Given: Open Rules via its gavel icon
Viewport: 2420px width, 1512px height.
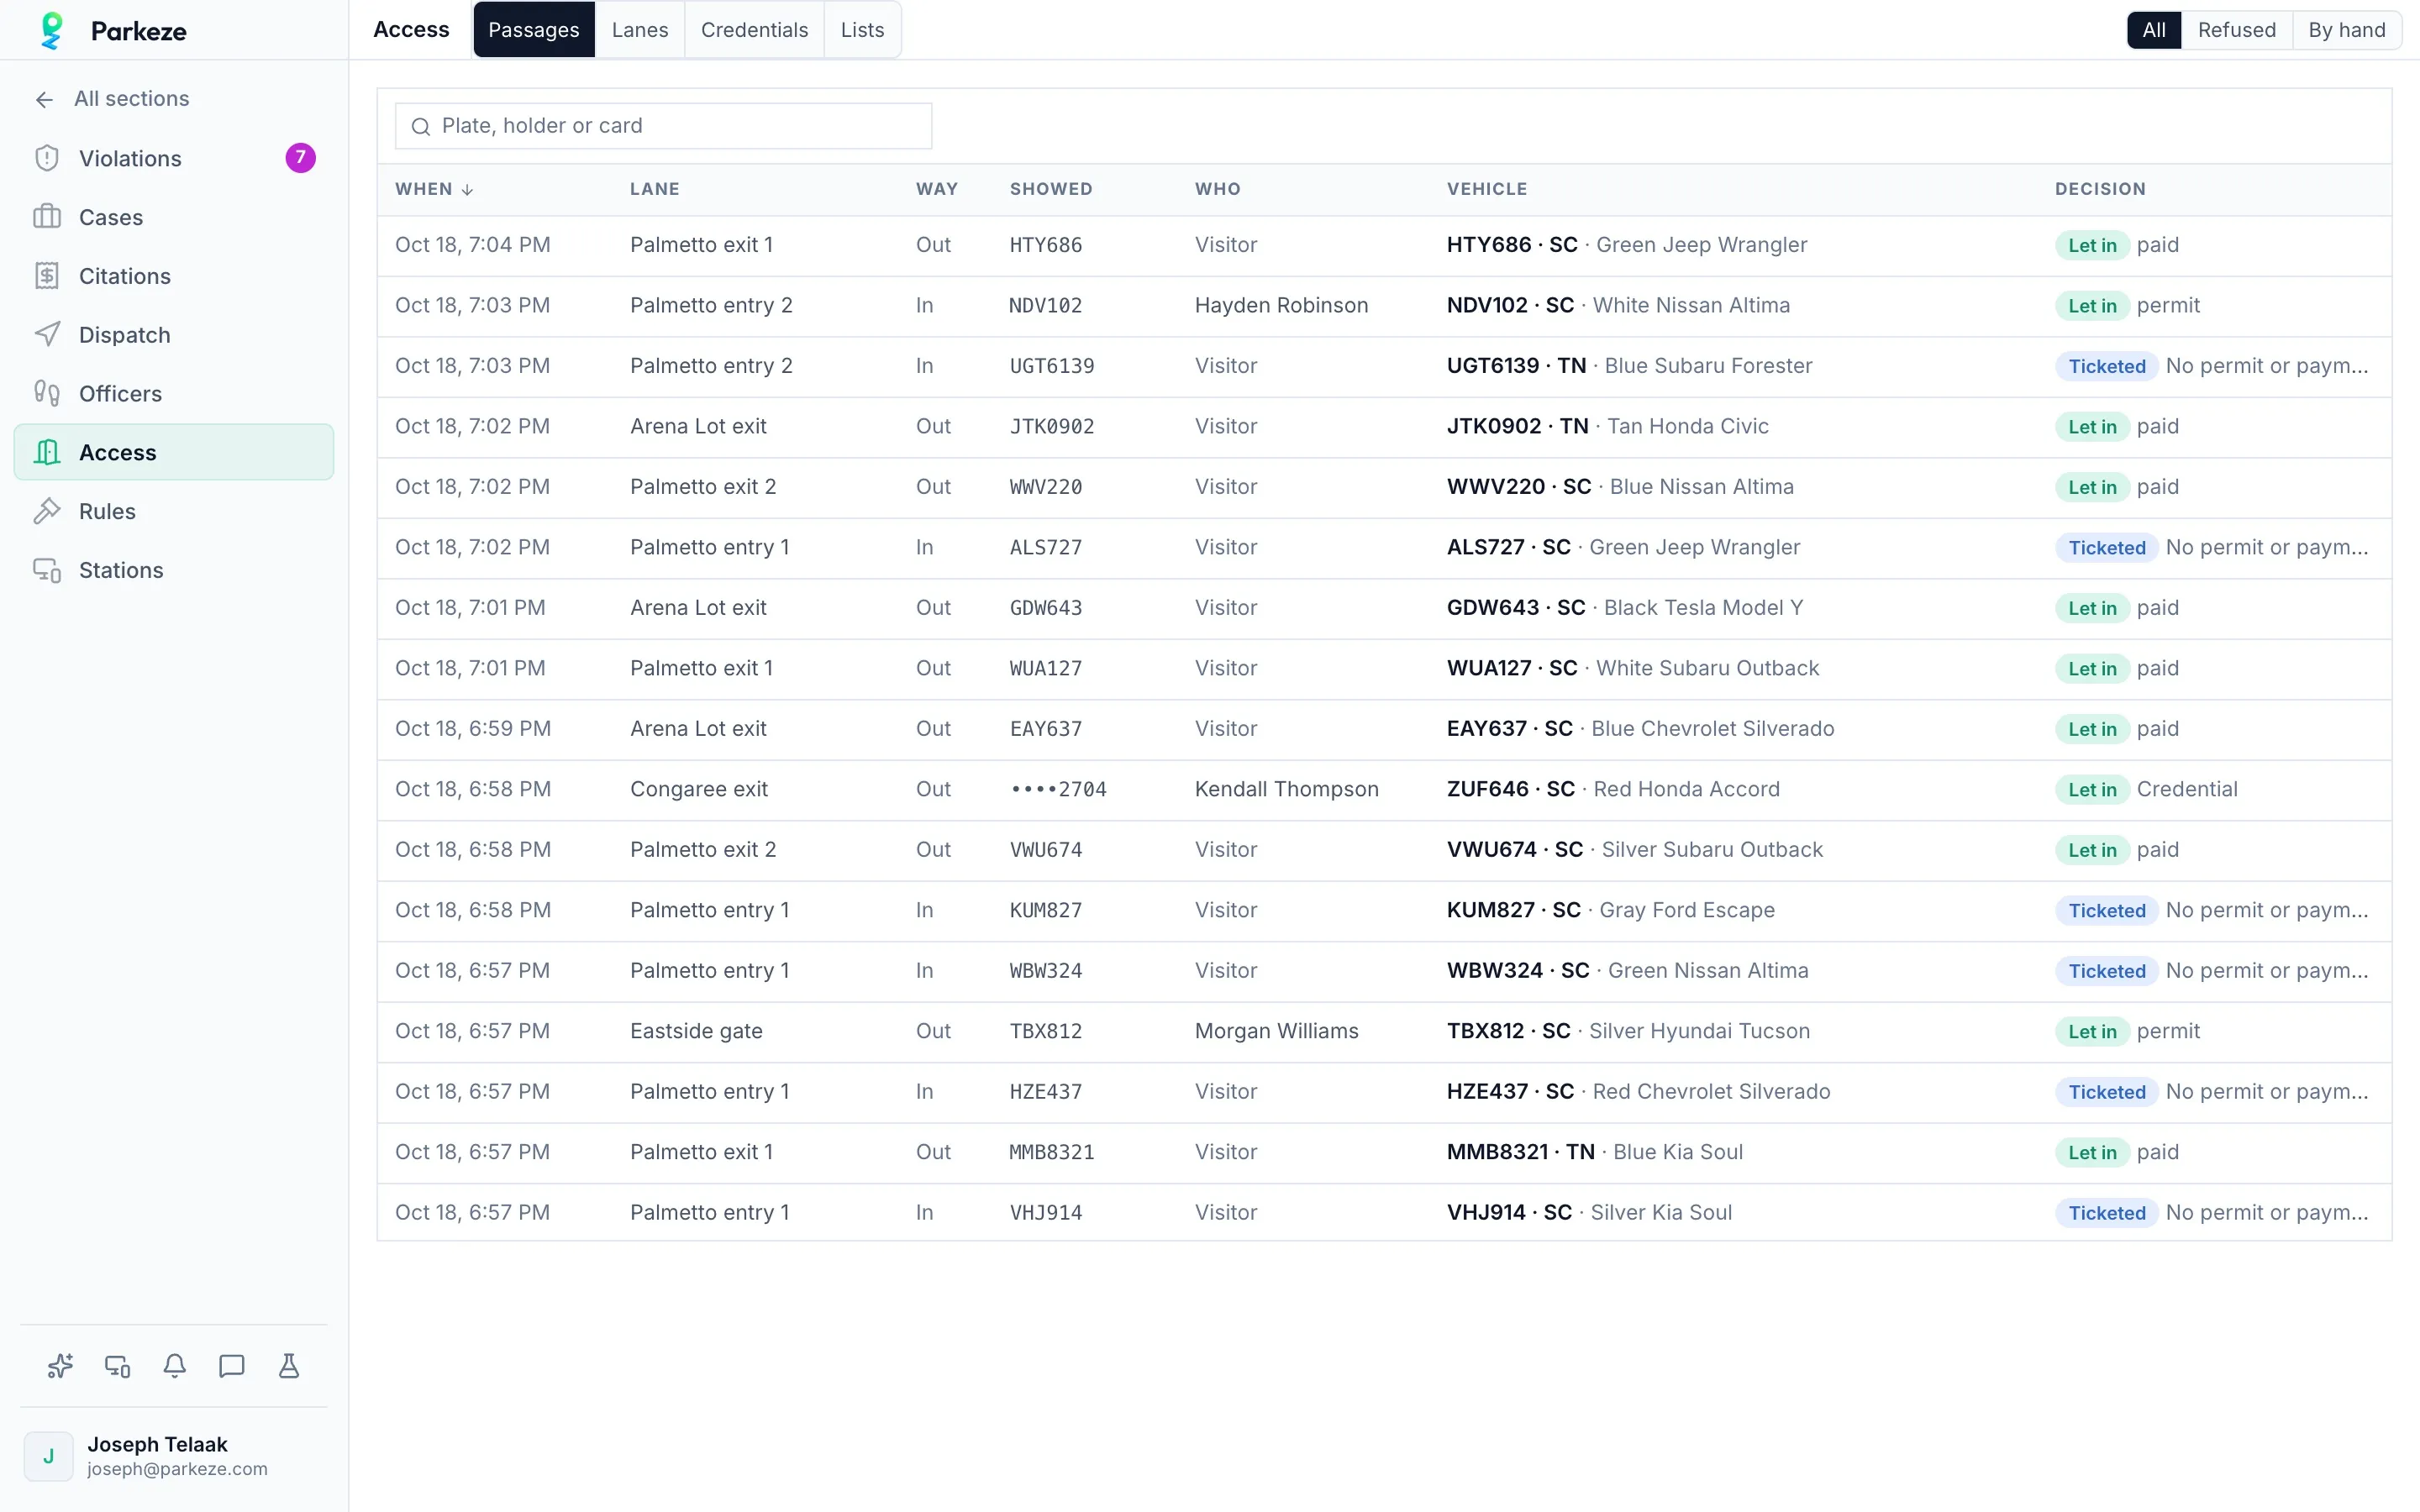Looking at the screenshot, I should [47, 511].
